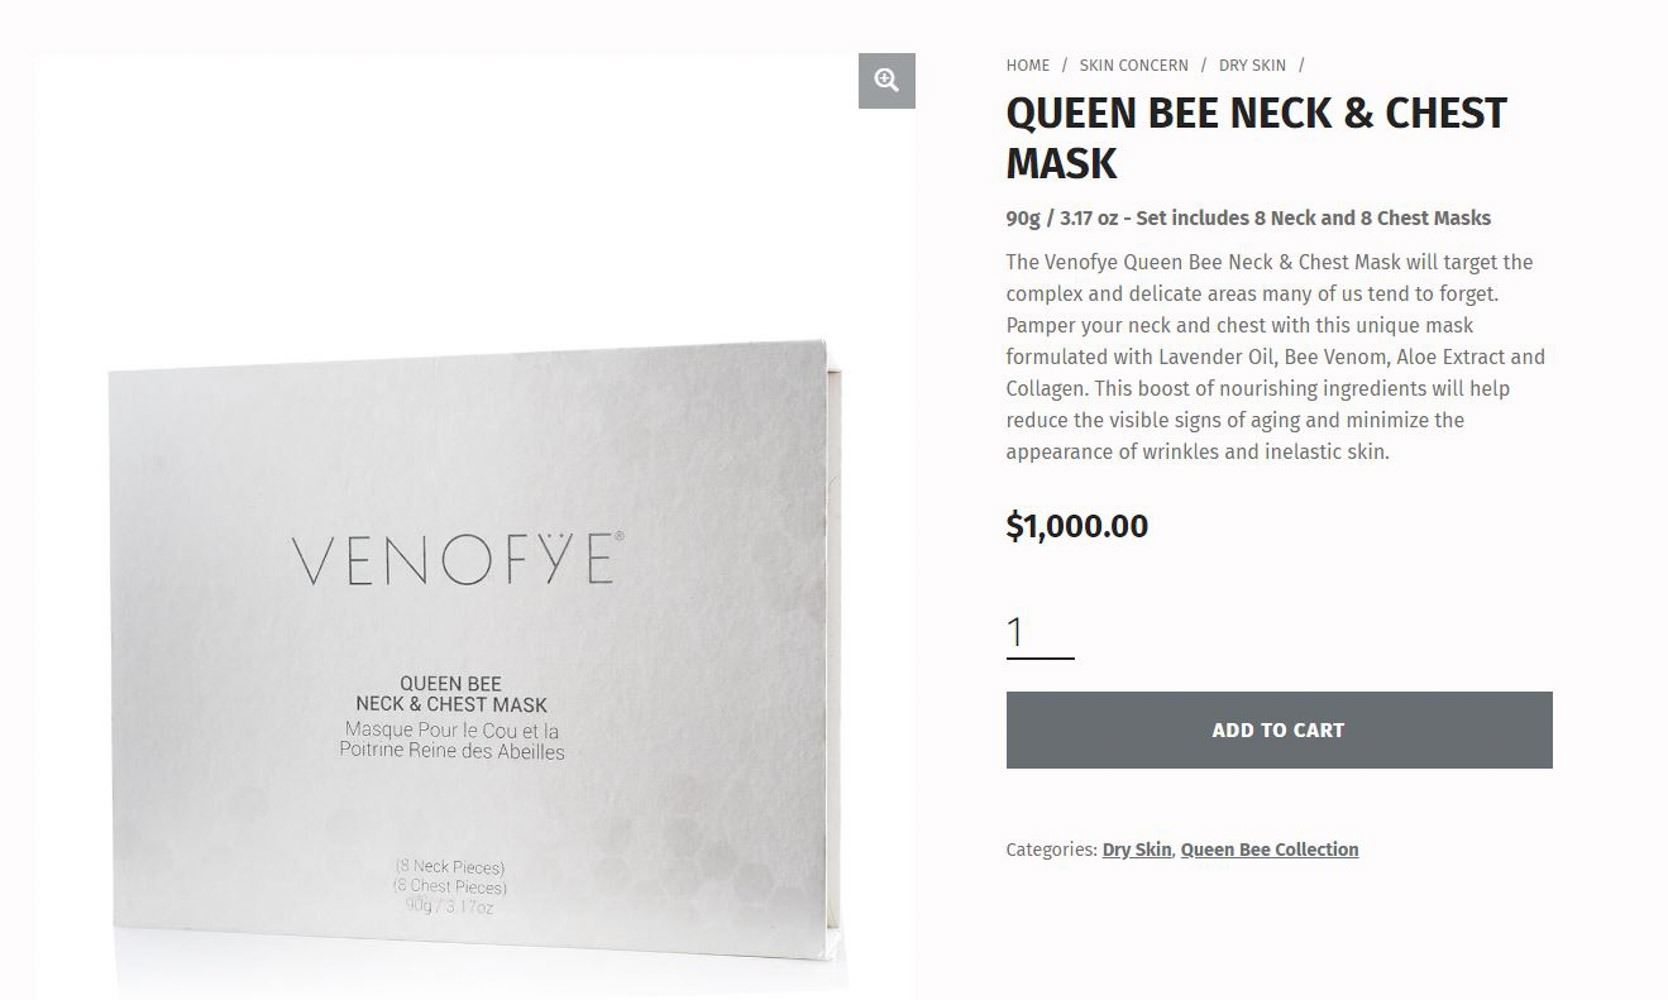1668x1000 pixels.
Task: Click the $1,000.00 price text
Action: coord(1076,526)
